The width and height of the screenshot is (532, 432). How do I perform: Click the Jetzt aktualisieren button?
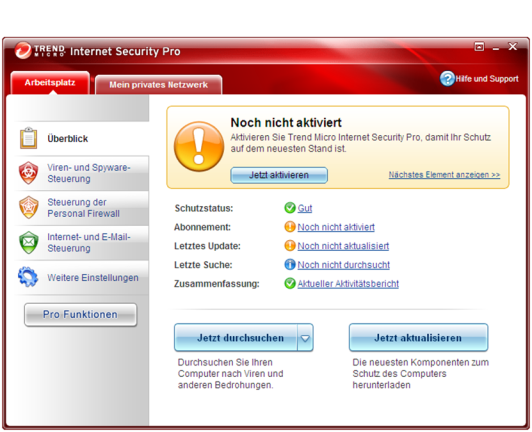(x=418, y=338)
